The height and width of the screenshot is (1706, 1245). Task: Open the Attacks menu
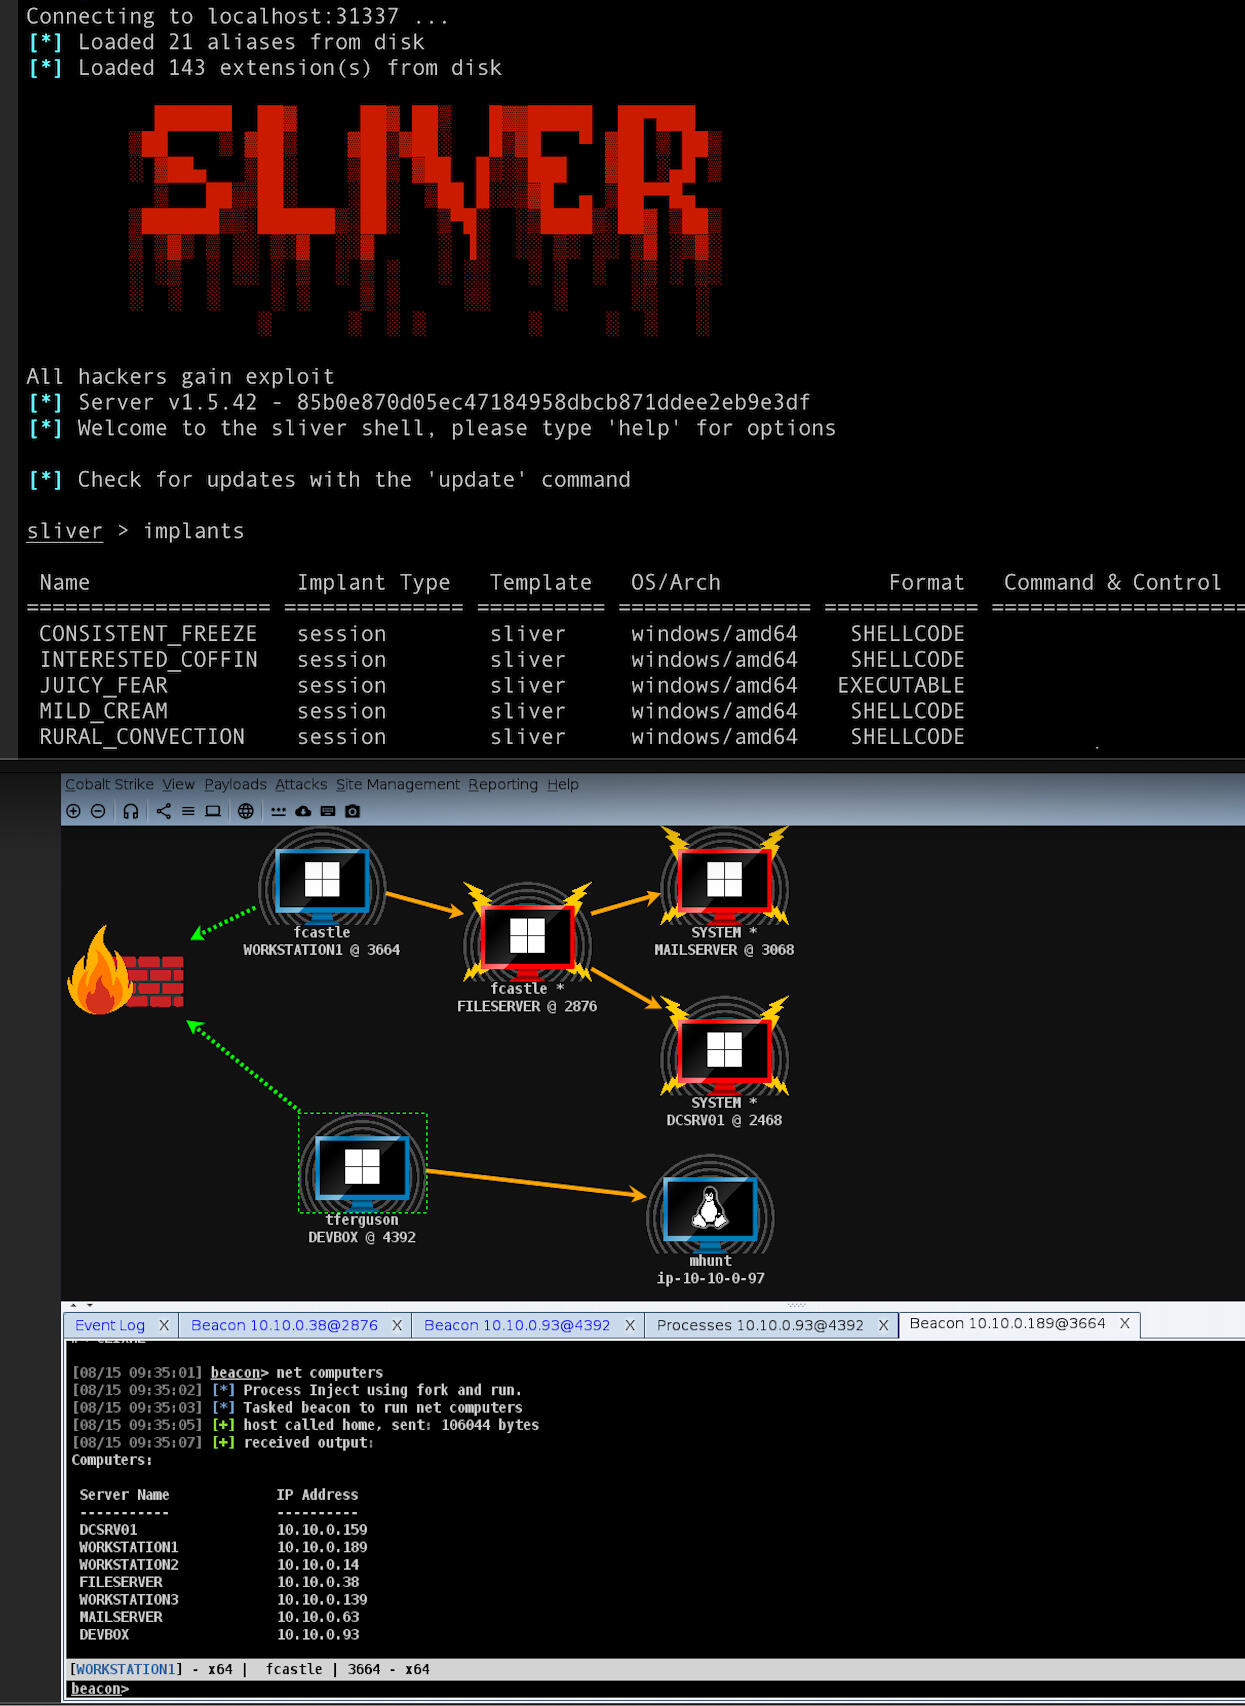tap(301, 784)
